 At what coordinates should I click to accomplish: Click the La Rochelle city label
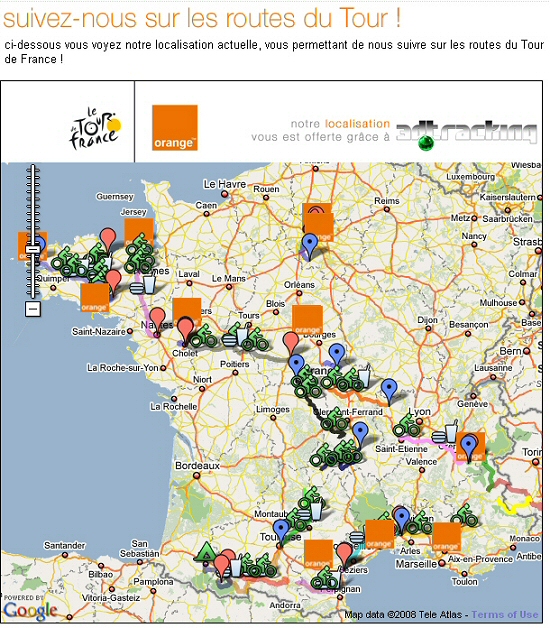point(173,407)
